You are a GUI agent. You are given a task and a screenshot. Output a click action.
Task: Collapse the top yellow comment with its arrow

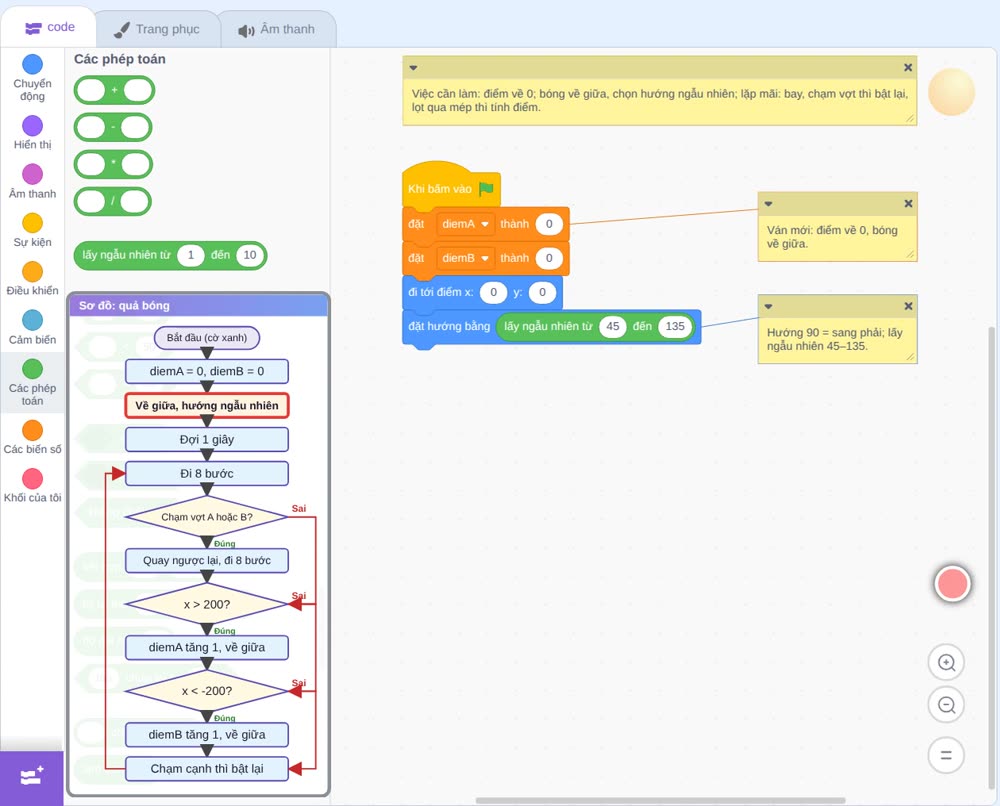tap(413, 68)
